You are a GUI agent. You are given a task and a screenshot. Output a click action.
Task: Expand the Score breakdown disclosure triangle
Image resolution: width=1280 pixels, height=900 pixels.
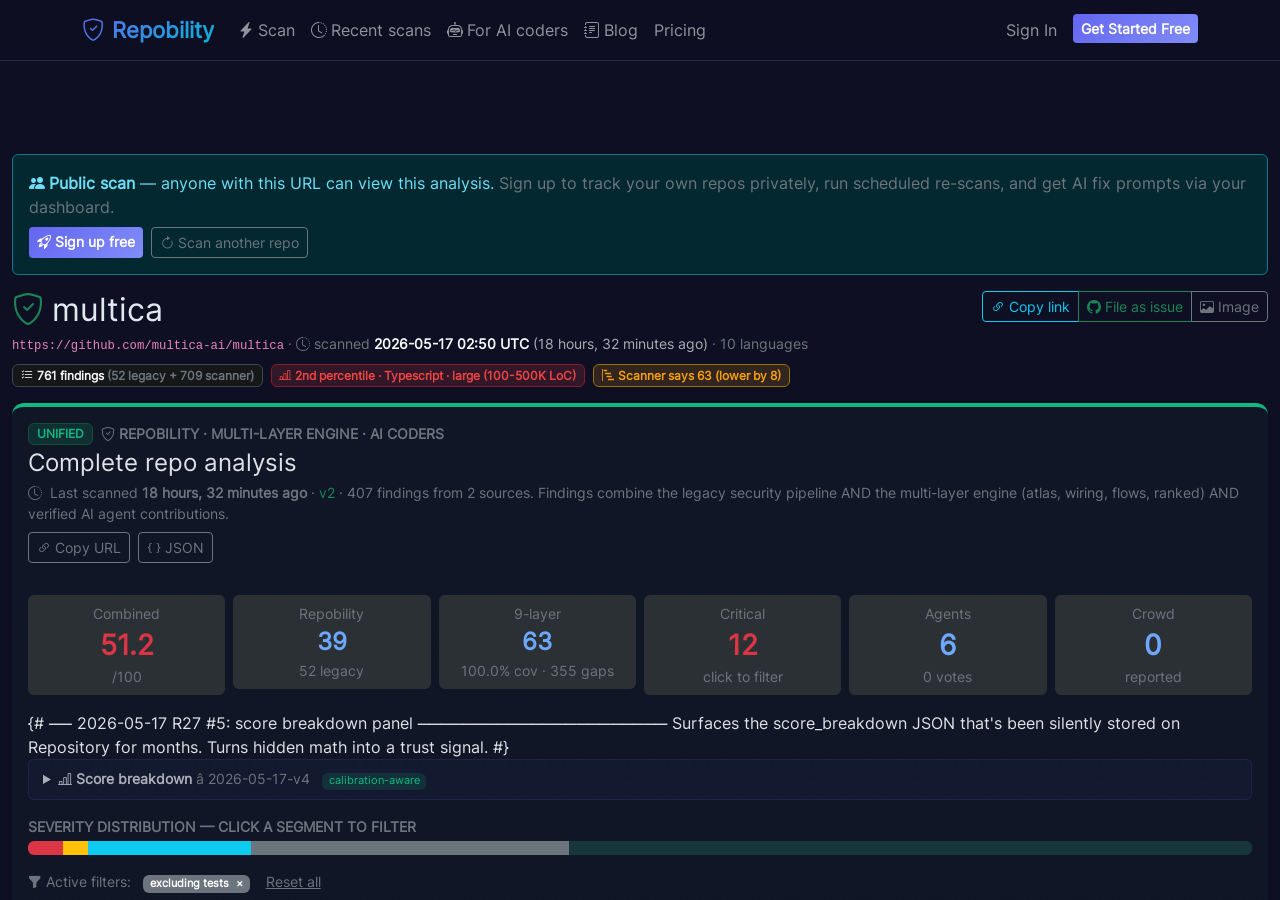(x=46, y=779)
